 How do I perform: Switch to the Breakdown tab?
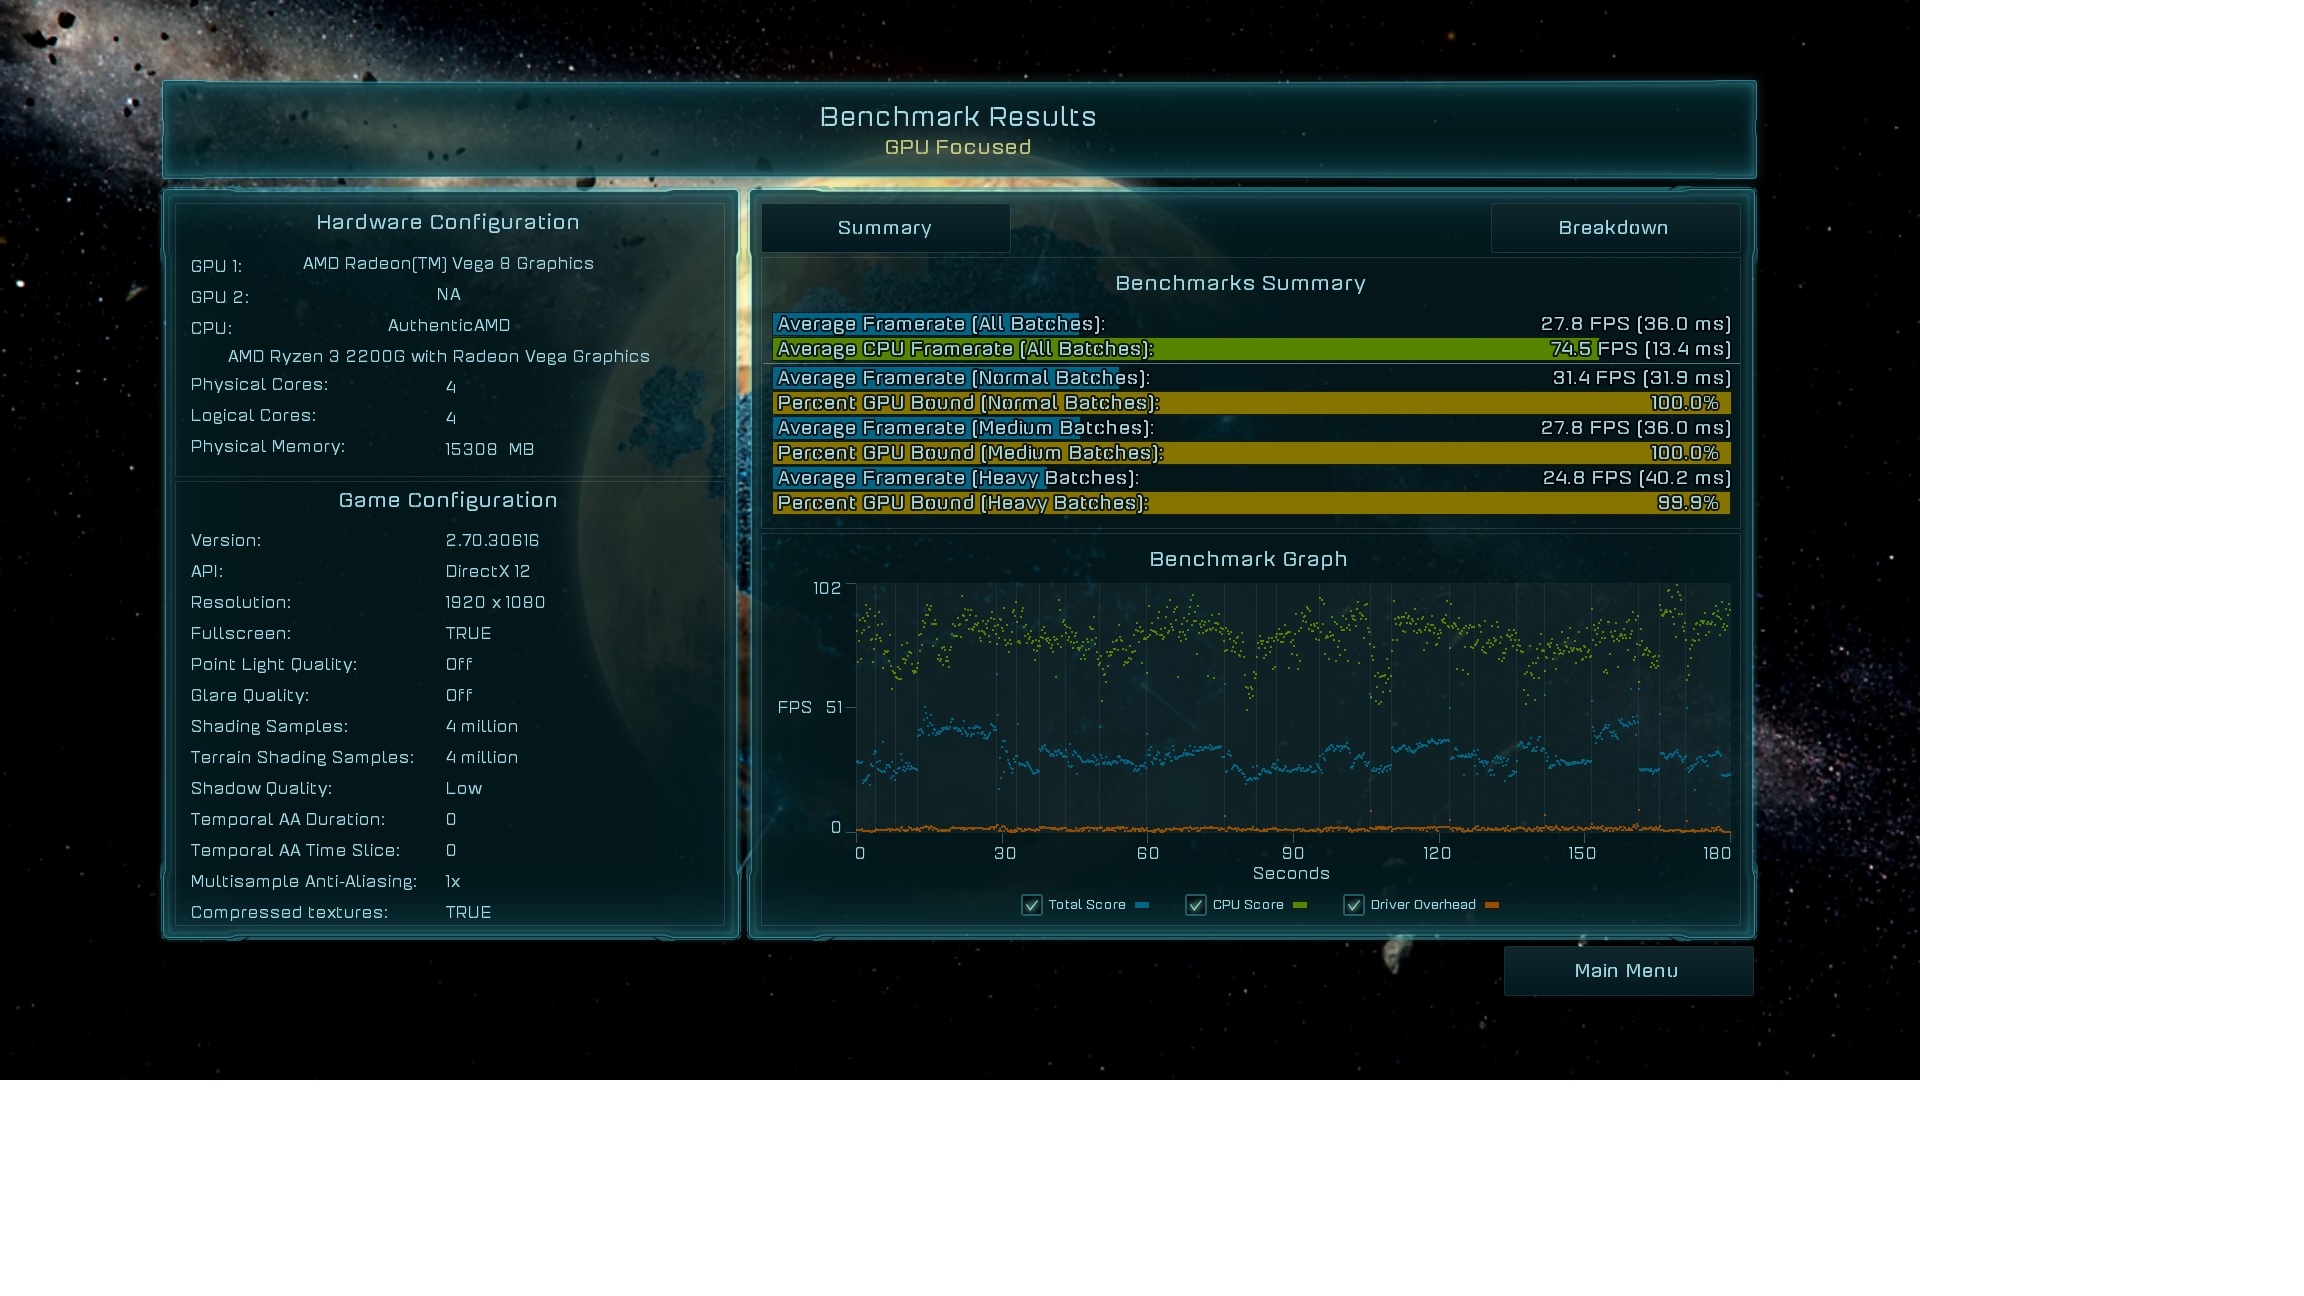click(x=1614, y=228)
